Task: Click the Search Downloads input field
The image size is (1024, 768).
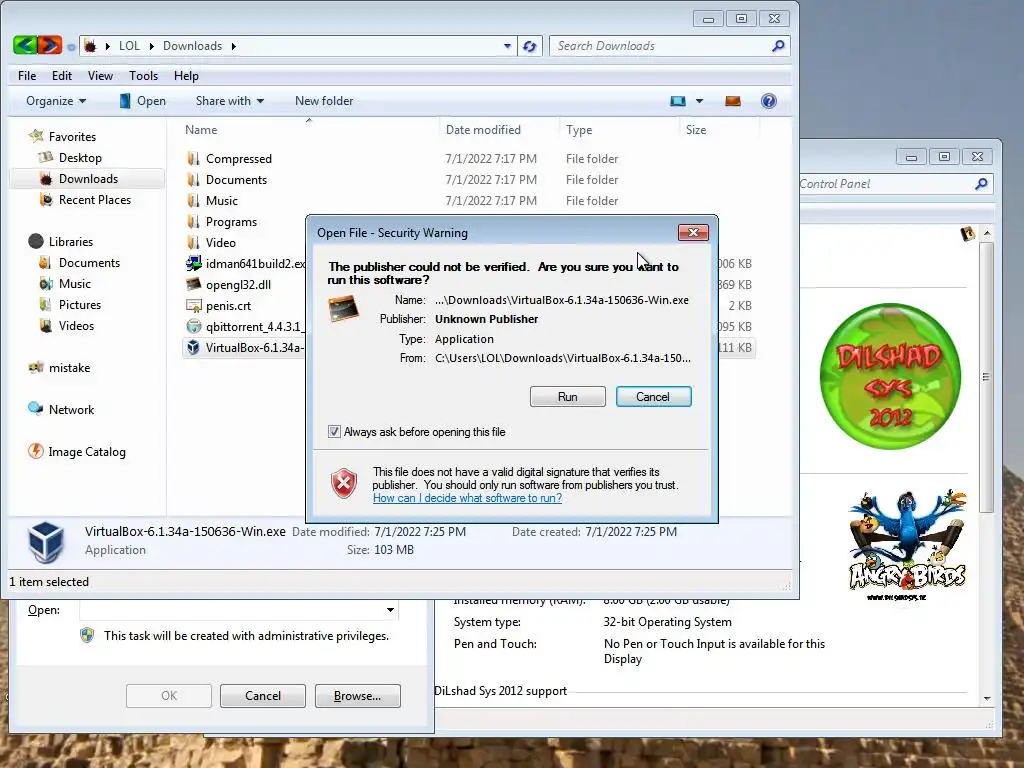Action: point(660,46)
